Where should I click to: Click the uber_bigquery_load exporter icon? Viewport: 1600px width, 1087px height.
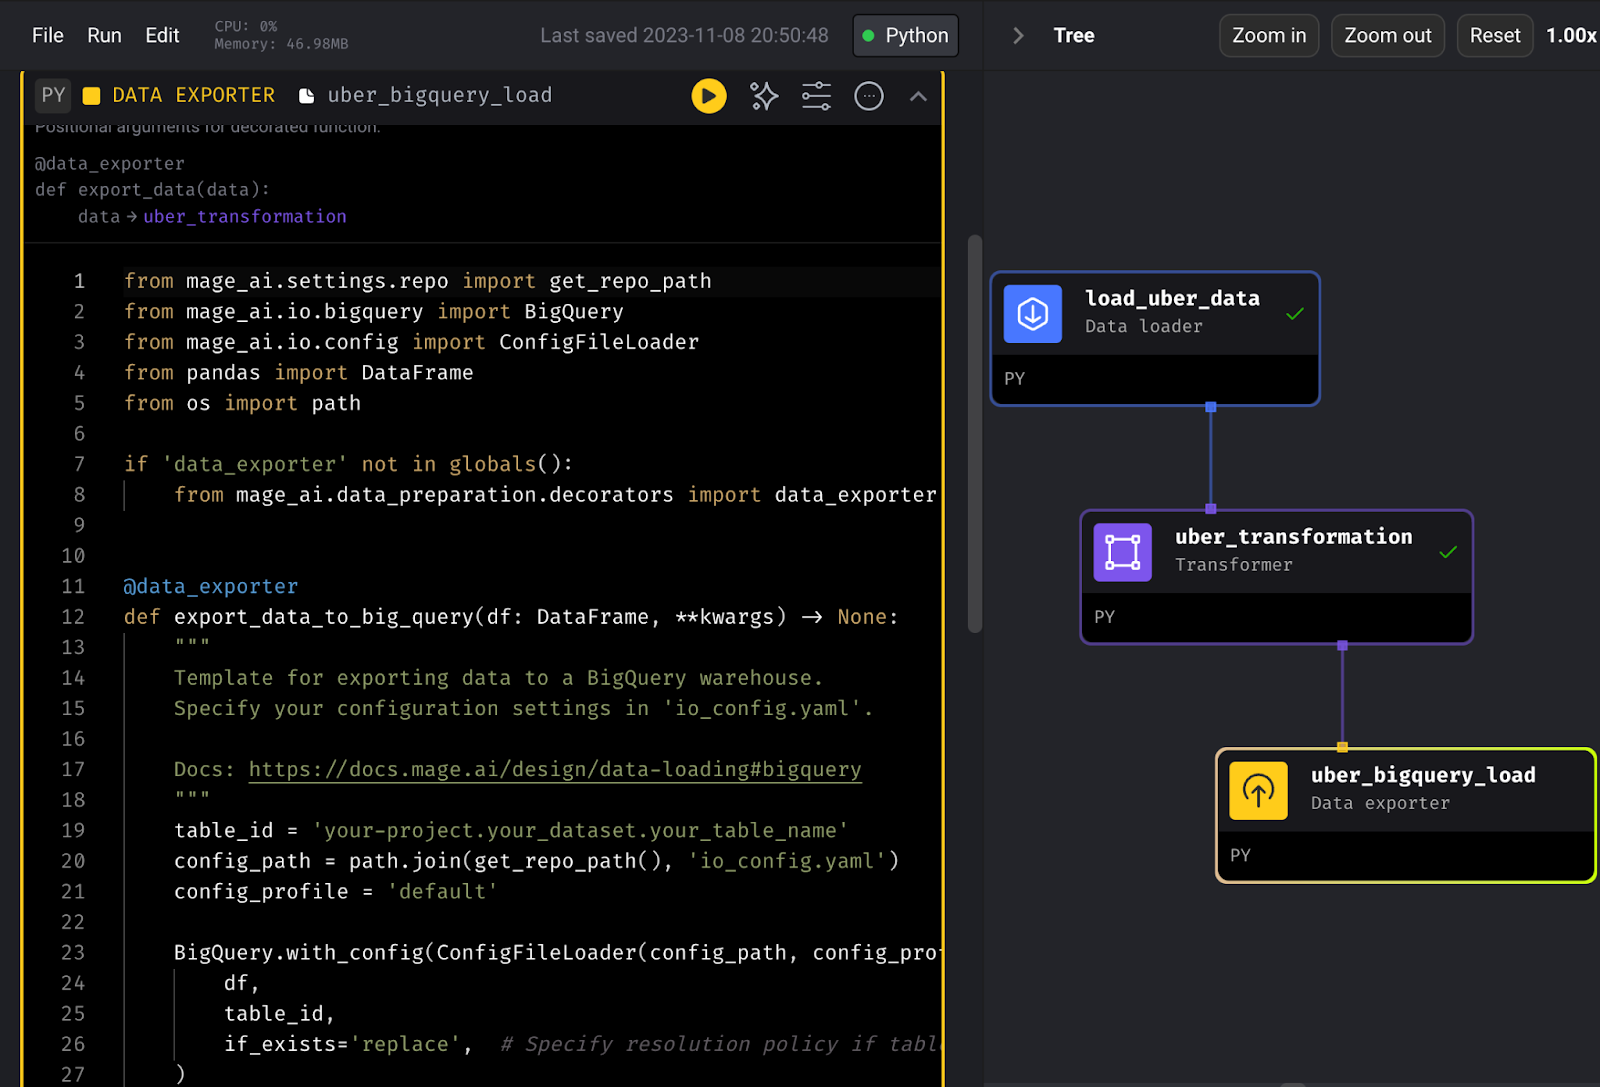(1258, 791)
